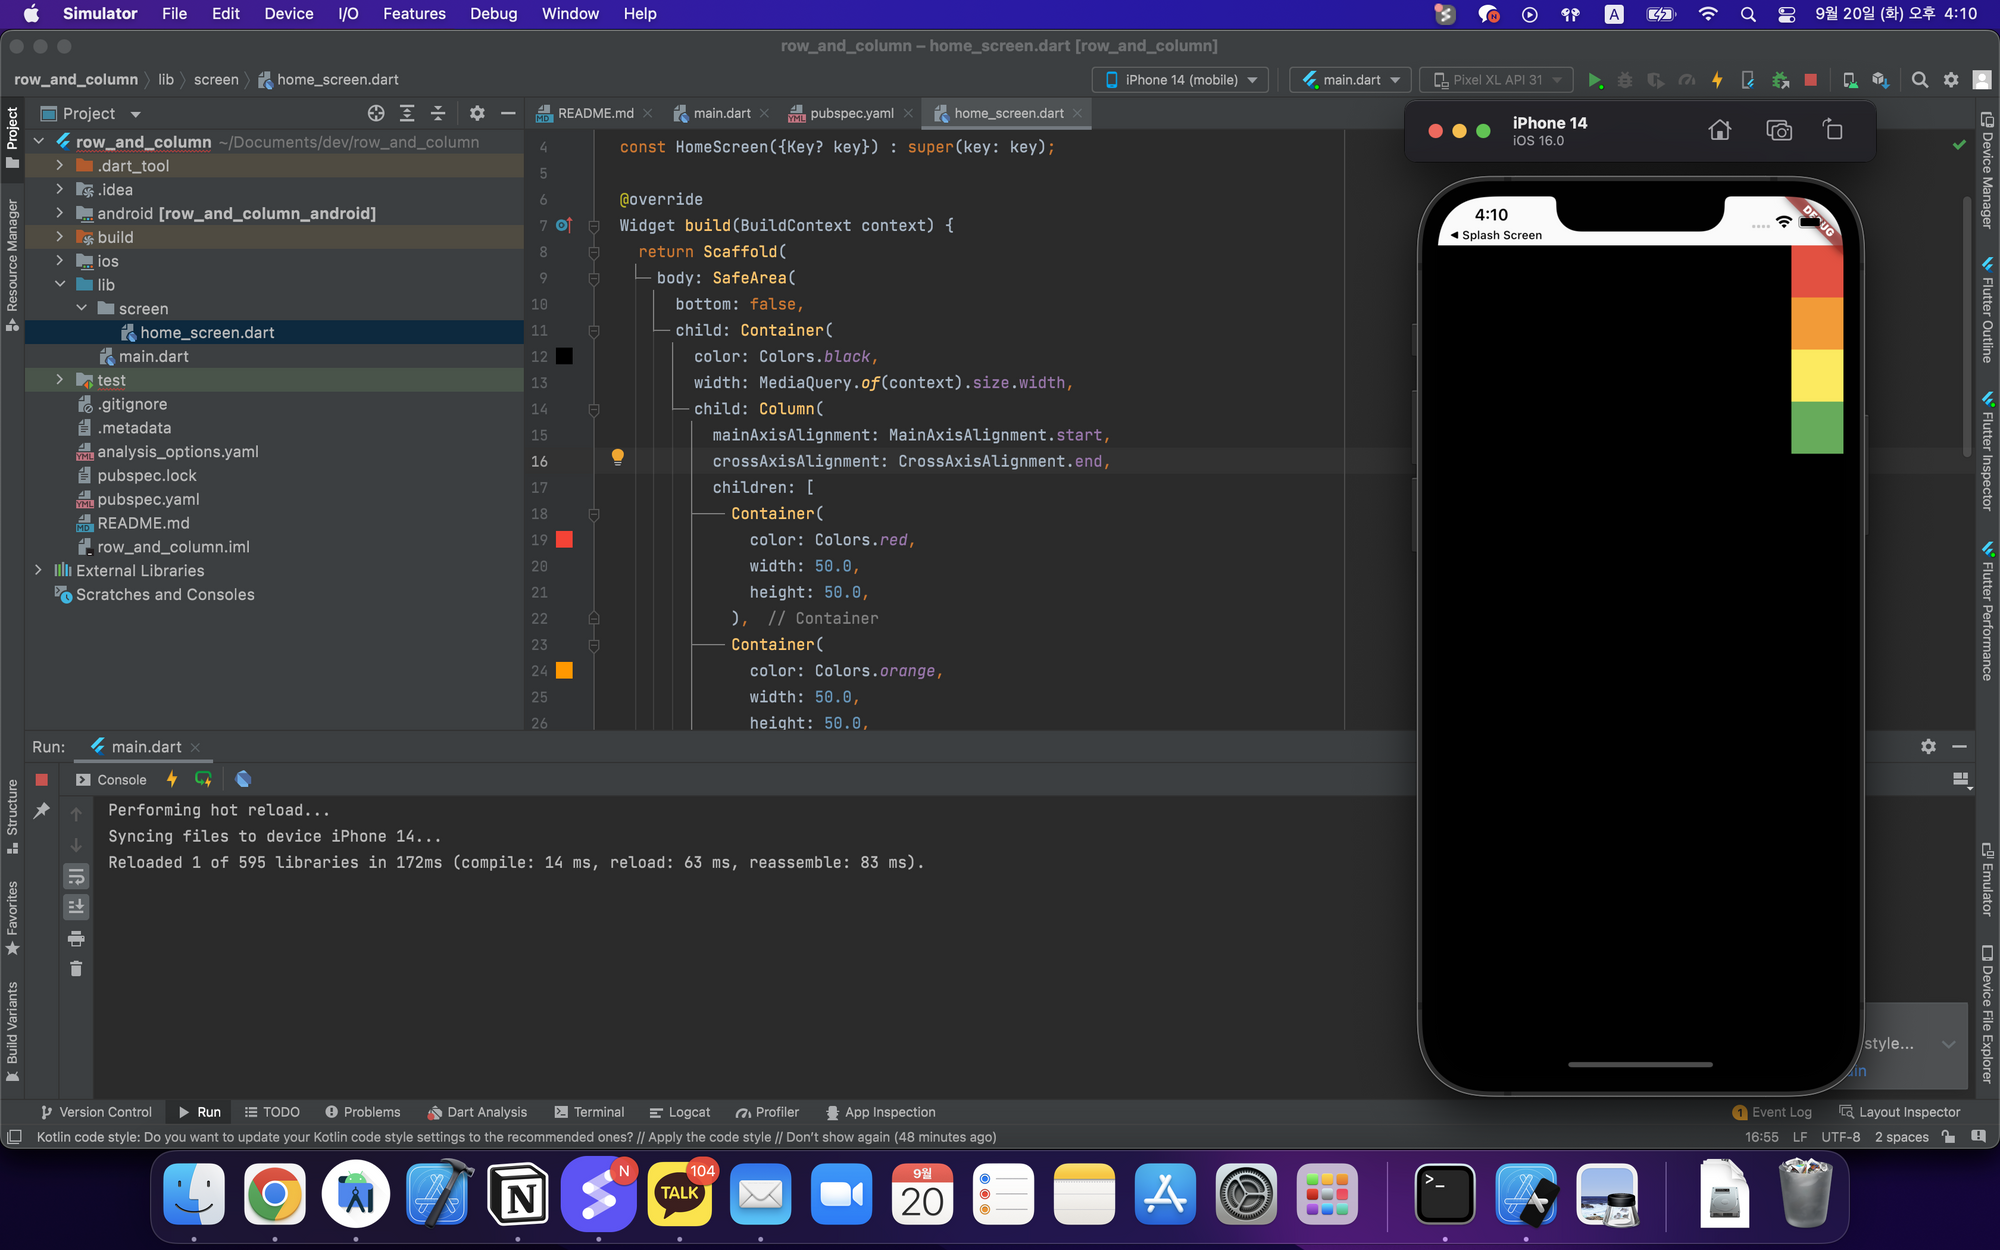Click the Select Opened File target icon
2000x1250 pixels.
tap(376, 113)
